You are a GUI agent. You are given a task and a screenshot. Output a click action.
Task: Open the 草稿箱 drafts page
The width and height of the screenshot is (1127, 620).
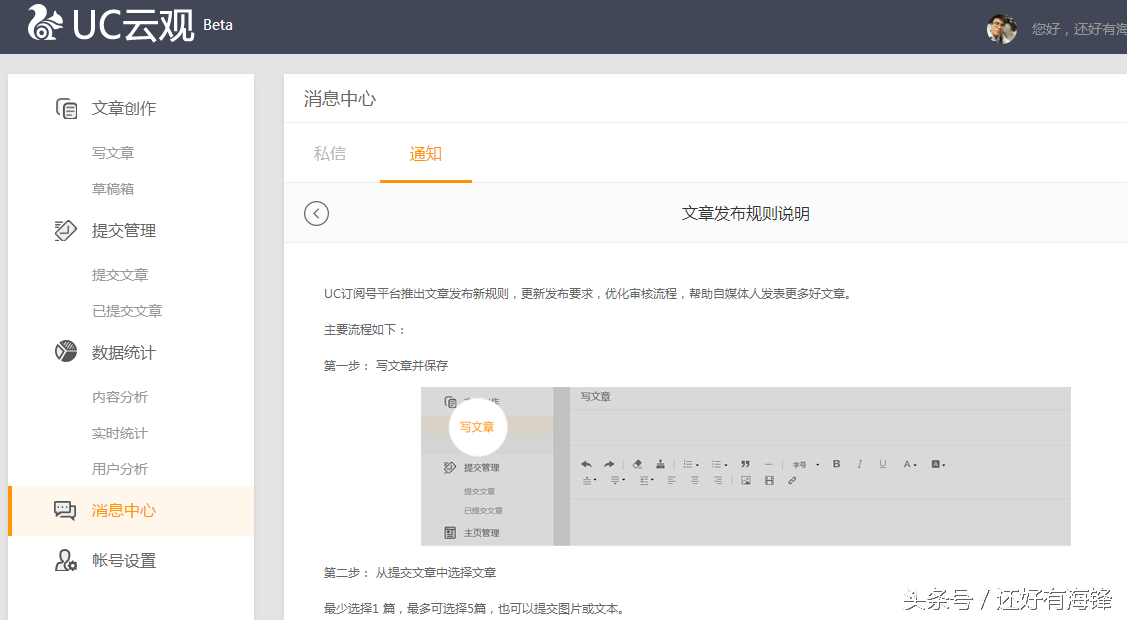(x=113, y=188)
